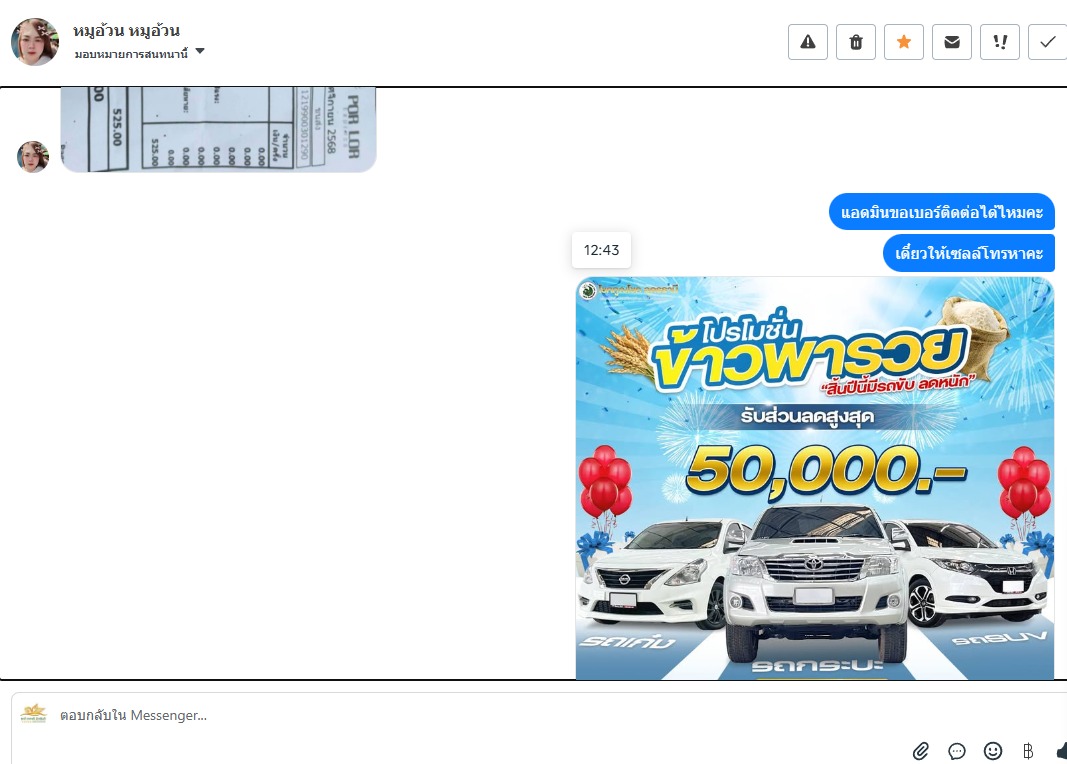
Task: Click the exclamation priority icon
Action: (x=1000, y=42)
